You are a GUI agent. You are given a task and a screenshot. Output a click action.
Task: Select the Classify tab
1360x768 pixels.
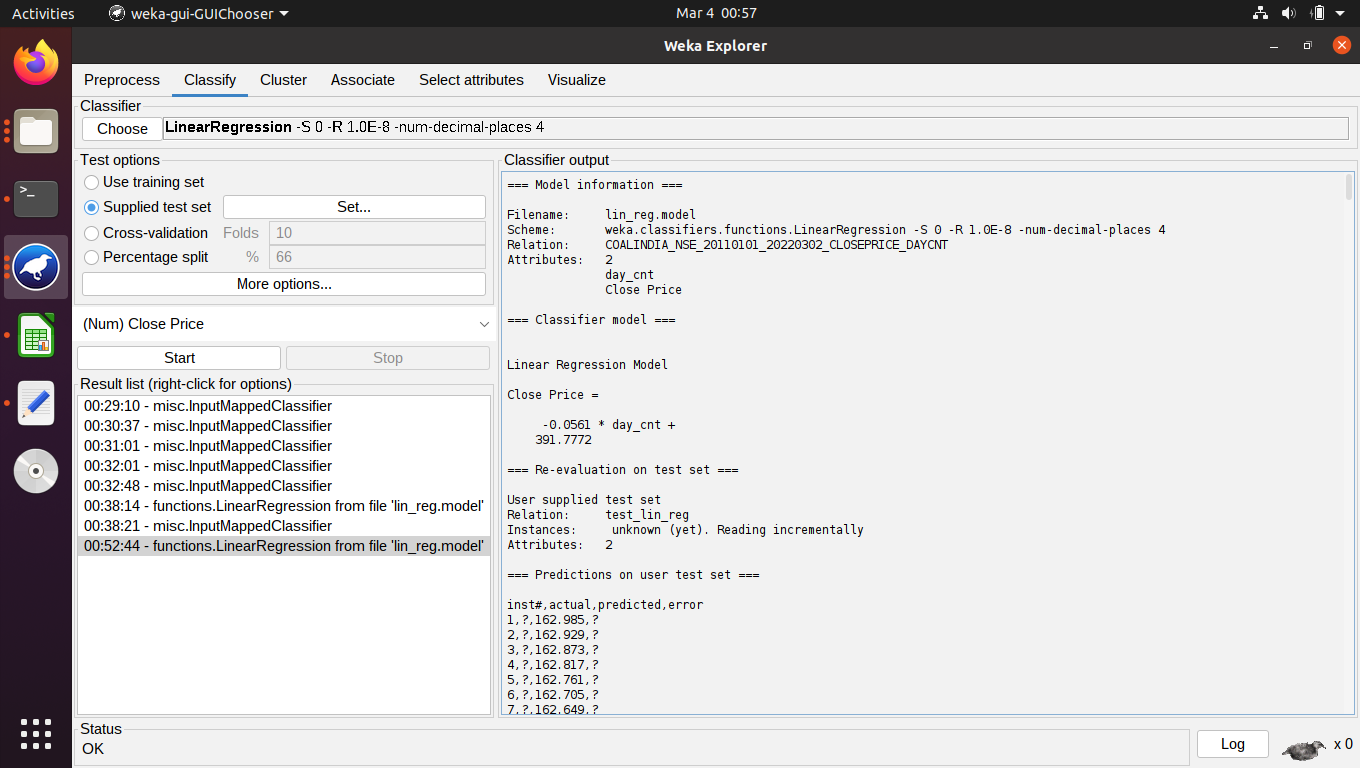tap(210, 80)
